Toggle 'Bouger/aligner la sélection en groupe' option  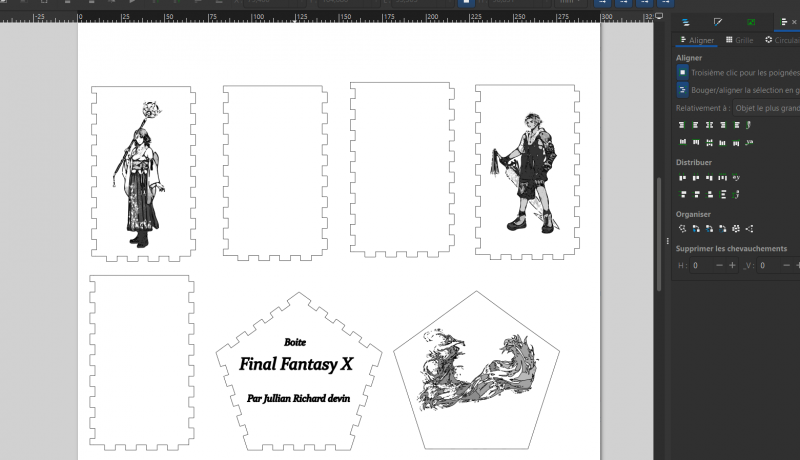(682, 90)
